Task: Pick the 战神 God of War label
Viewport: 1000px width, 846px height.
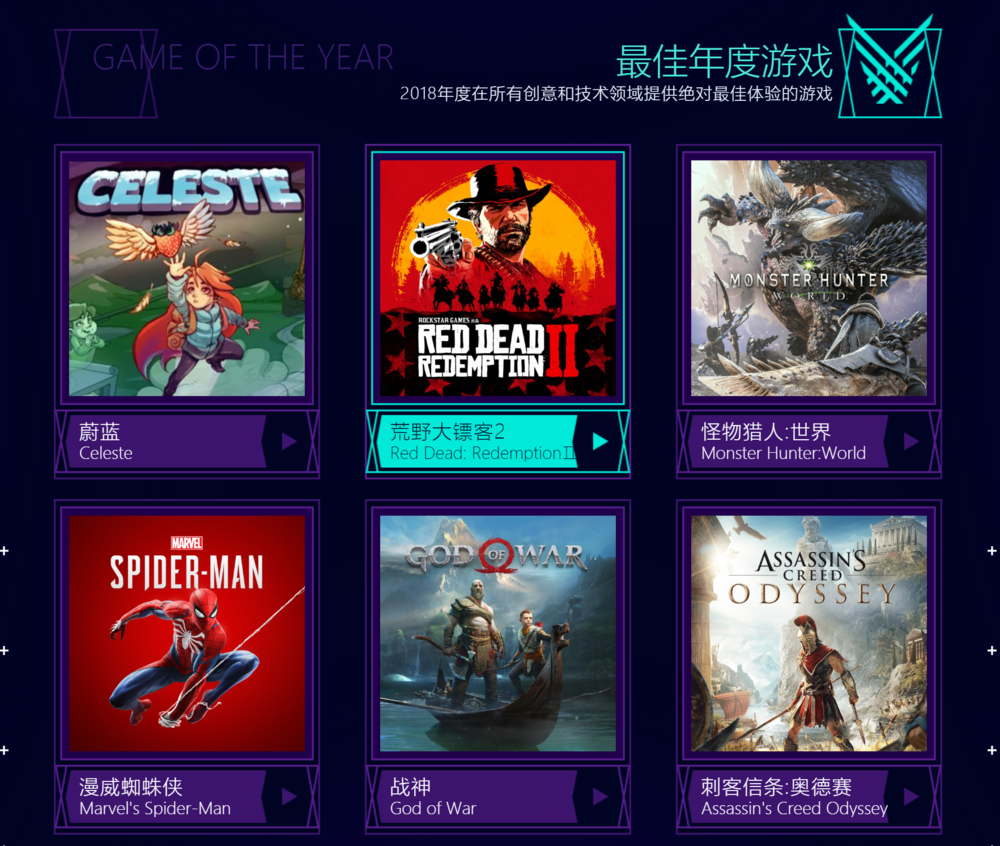Action: point(477,796)
